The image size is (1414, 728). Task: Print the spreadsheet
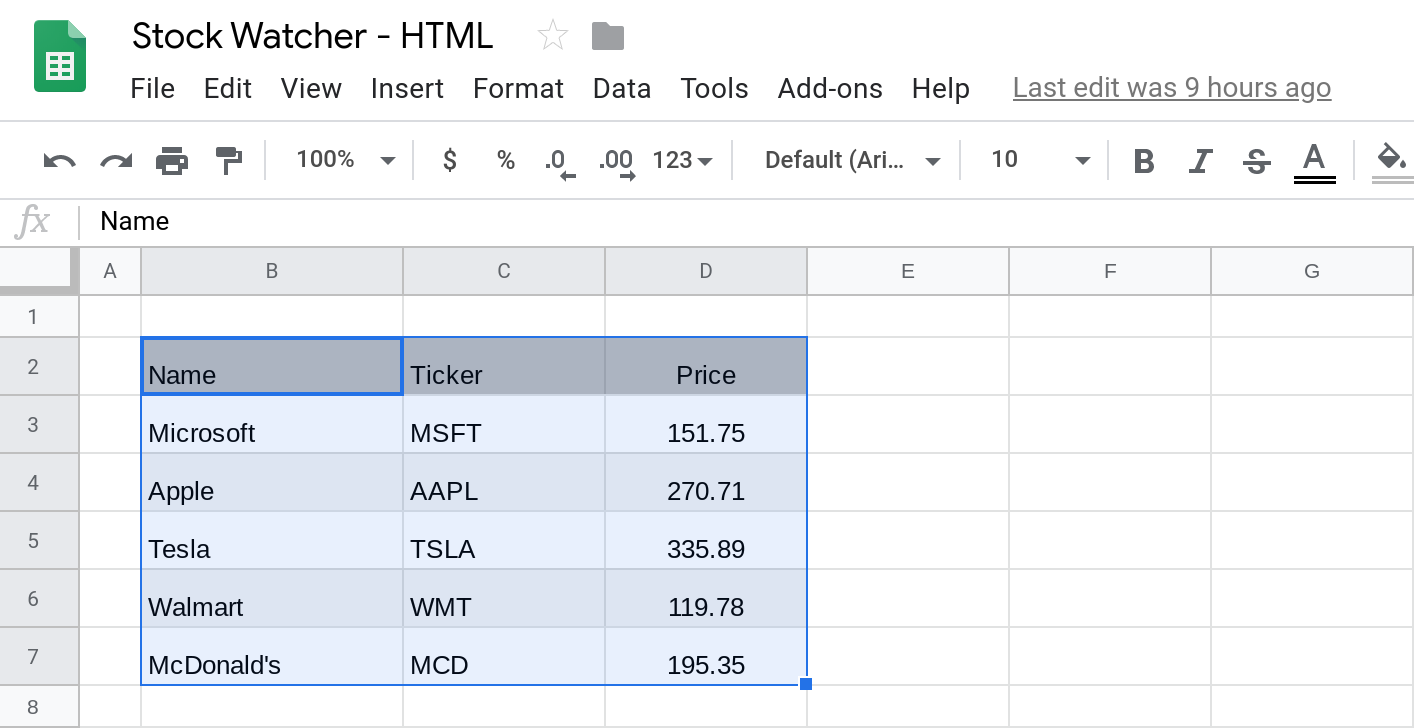pos(172,160)
